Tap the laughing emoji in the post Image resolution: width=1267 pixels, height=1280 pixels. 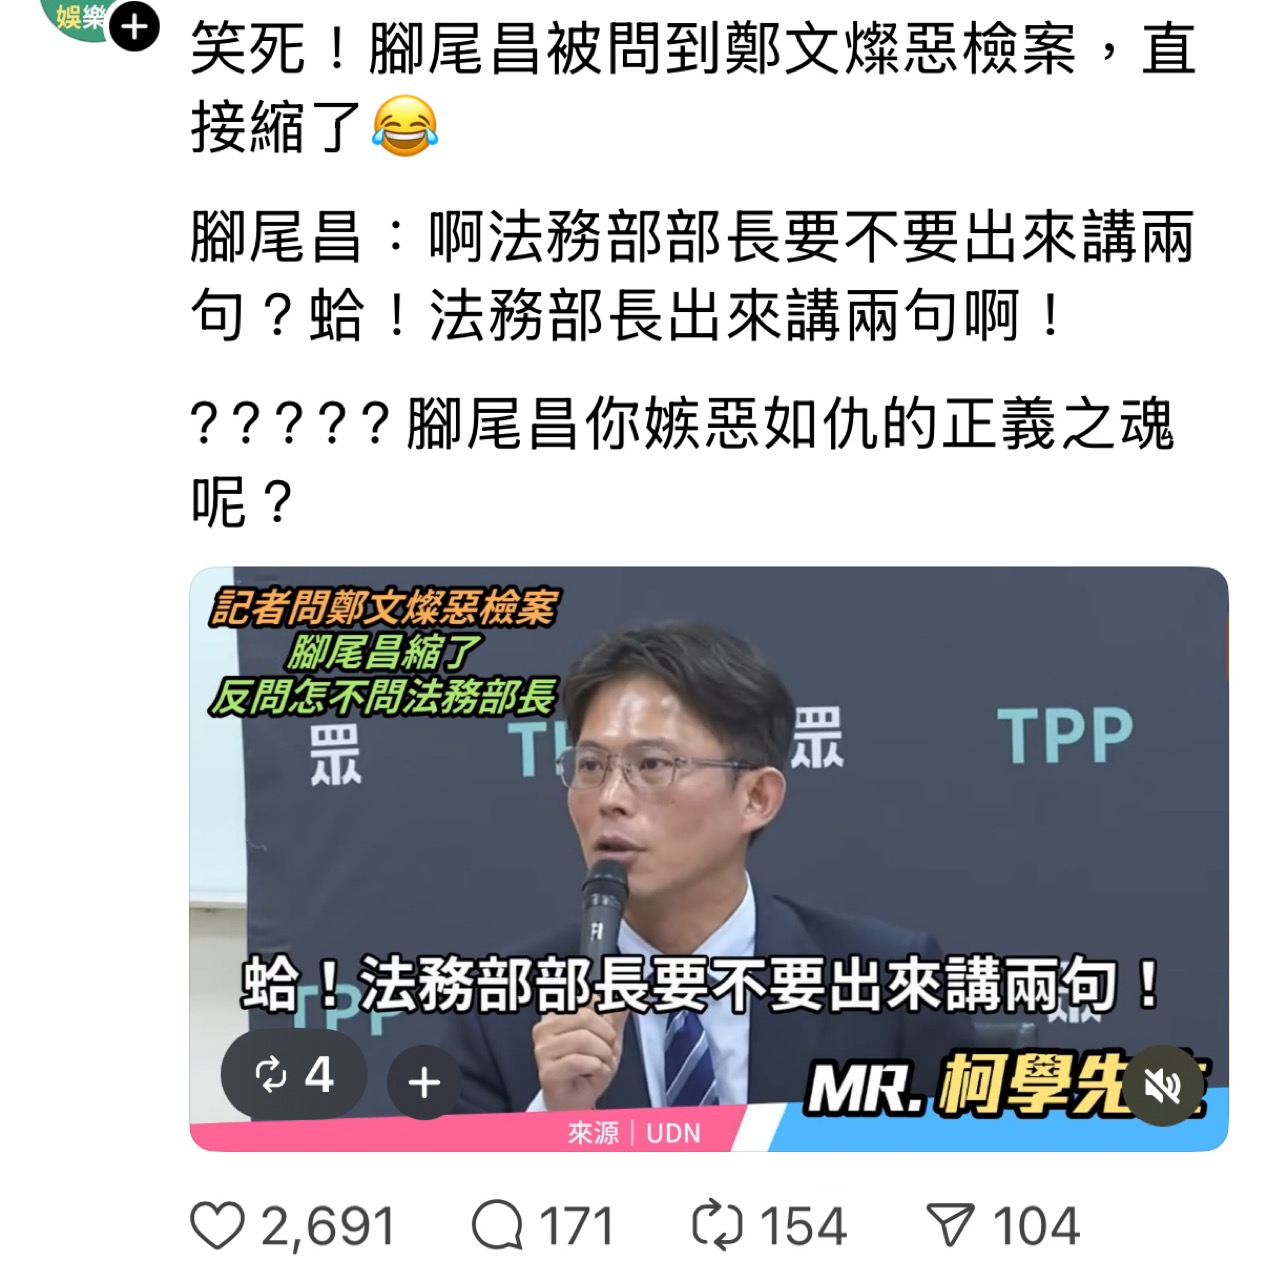pos(405,127)
